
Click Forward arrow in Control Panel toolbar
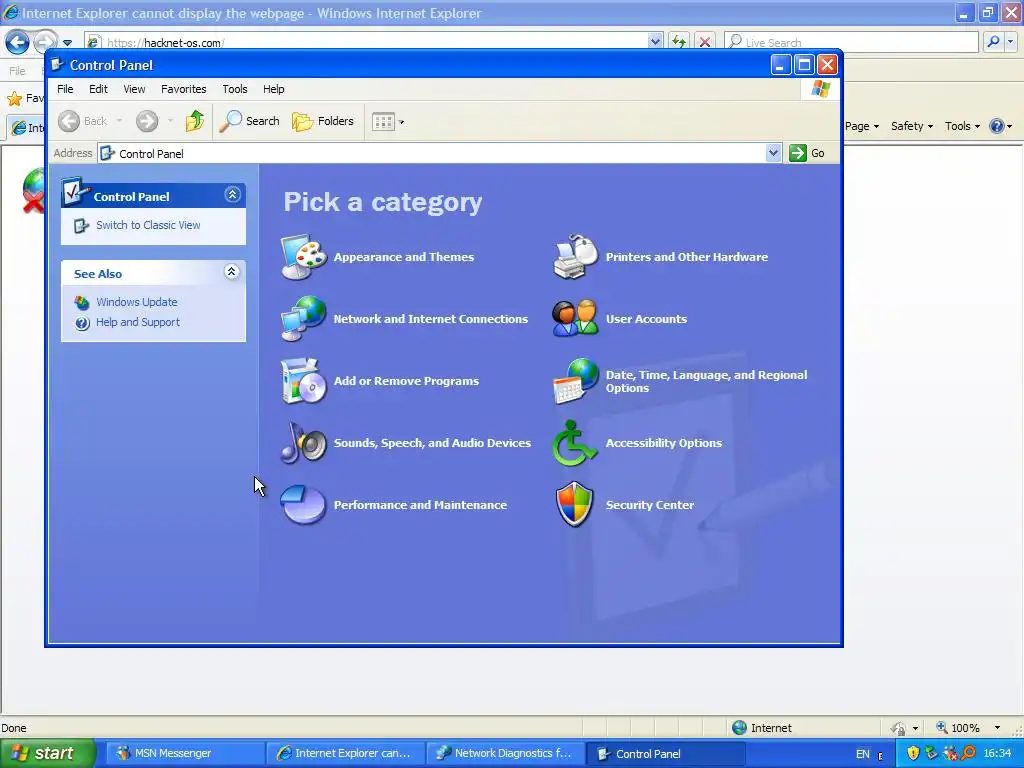tap(147, 121)
